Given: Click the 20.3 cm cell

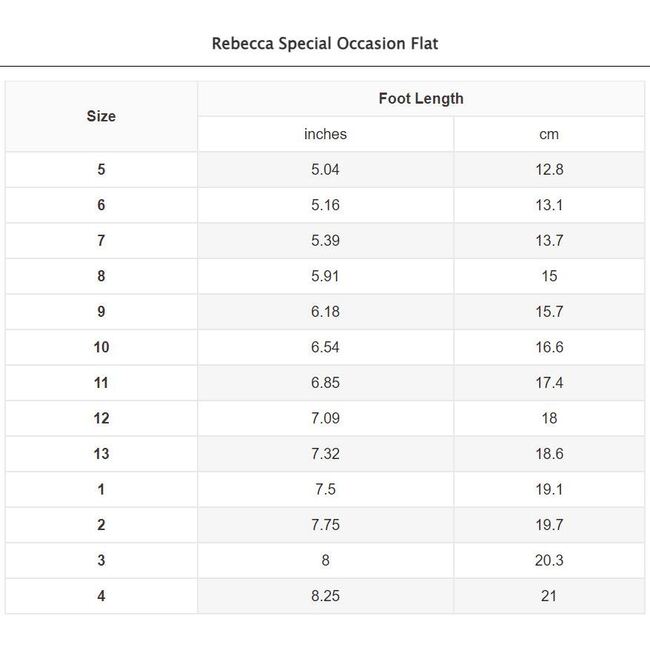Looking at the screenshot, I should (549, 560).
